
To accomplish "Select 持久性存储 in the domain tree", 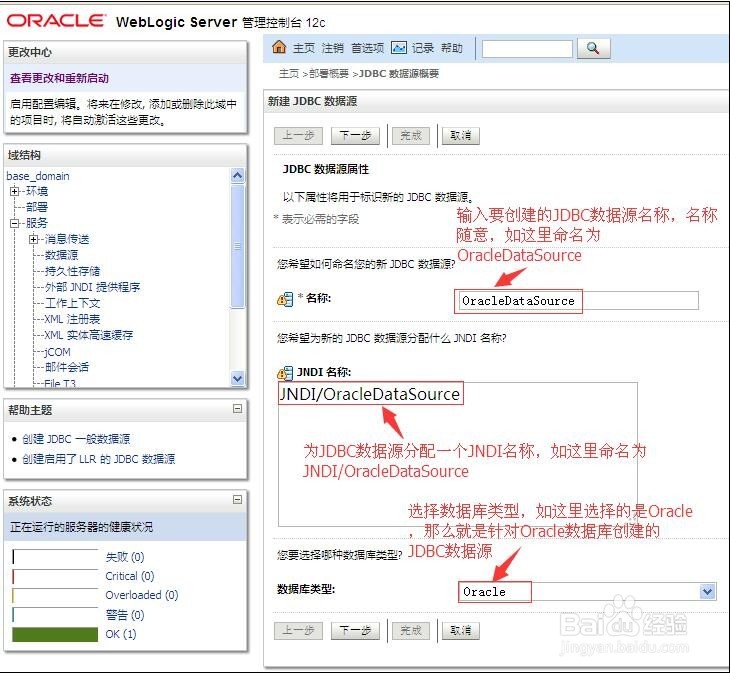I will click(72, 271).
